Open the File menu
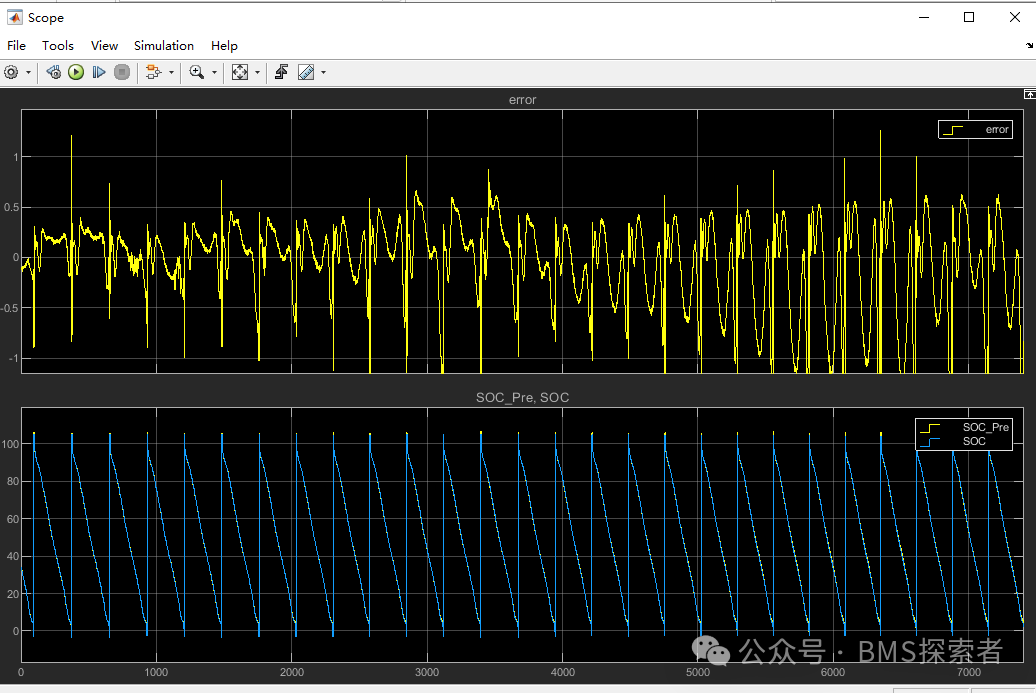 [x=17, y=46]
